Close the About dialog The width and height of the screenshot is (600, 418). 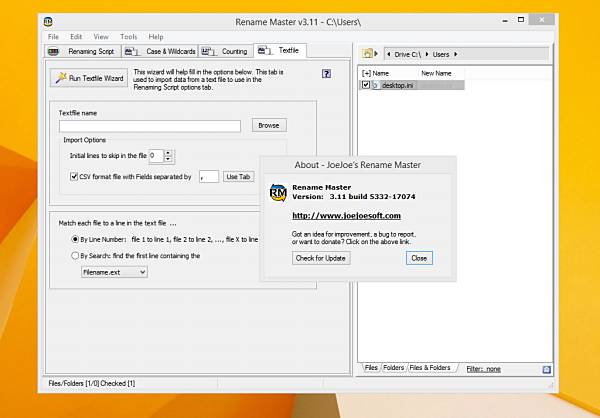(x=419, y=258)
